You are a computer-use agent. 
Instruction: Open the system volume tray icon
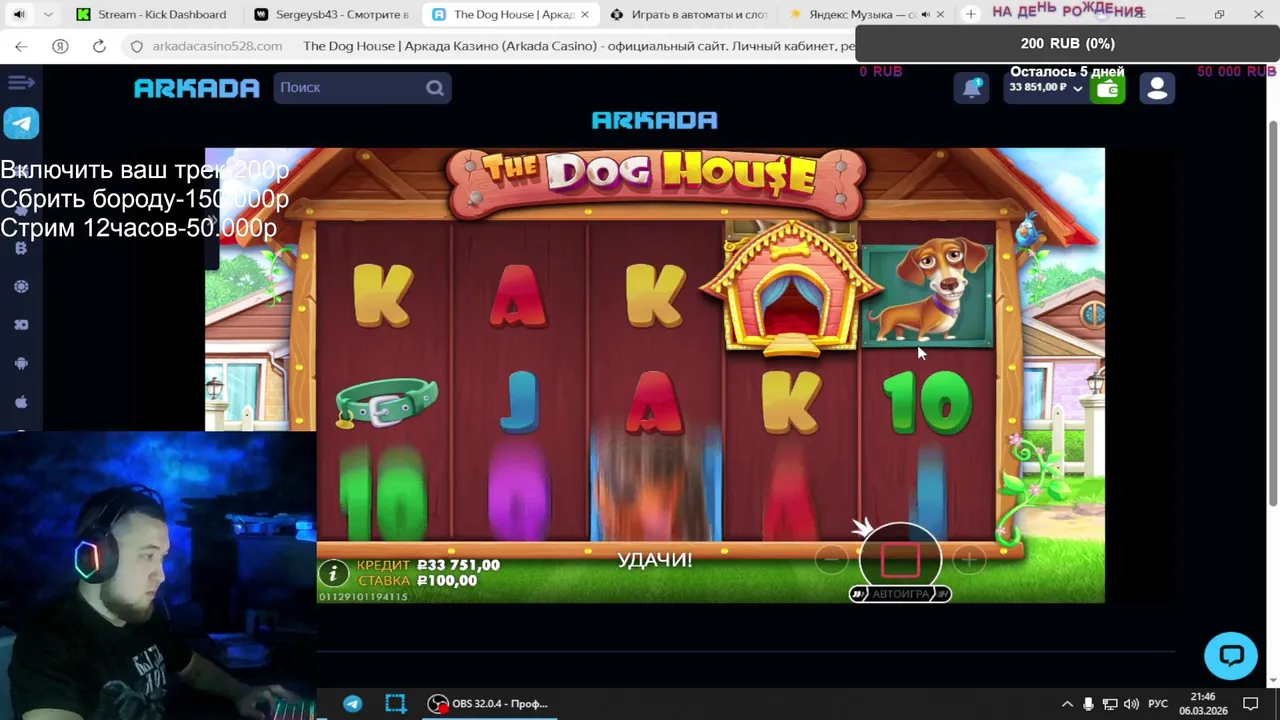(x=1133, y=704)
